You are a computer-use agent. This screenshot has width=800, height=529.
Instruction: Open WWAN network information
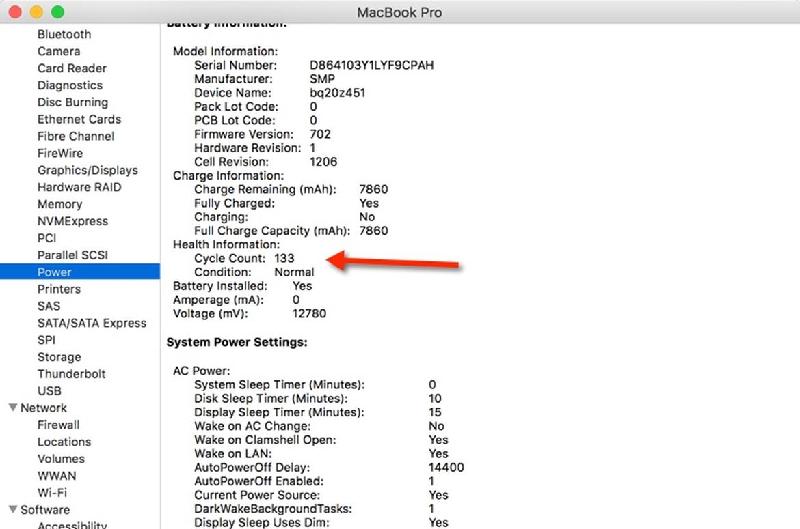tap(57, 476)
